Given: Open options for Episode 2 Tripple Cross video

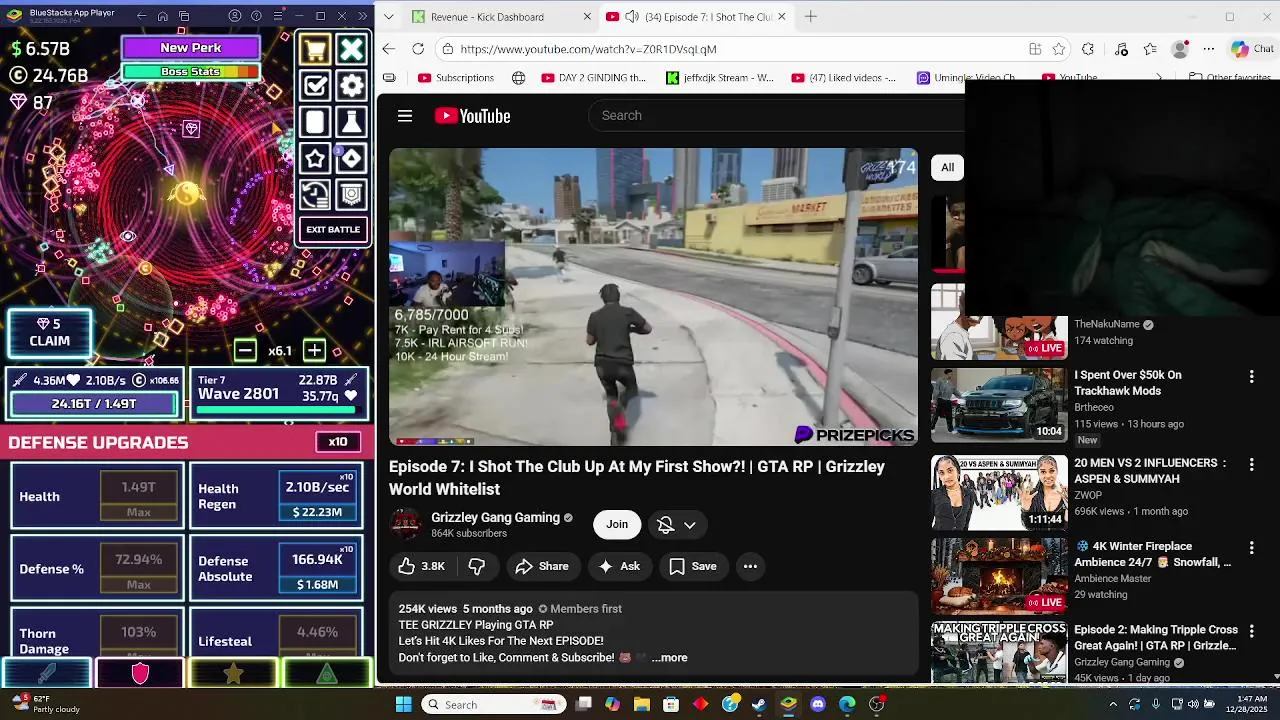Looking at the screenshot, I should 1251,632.
